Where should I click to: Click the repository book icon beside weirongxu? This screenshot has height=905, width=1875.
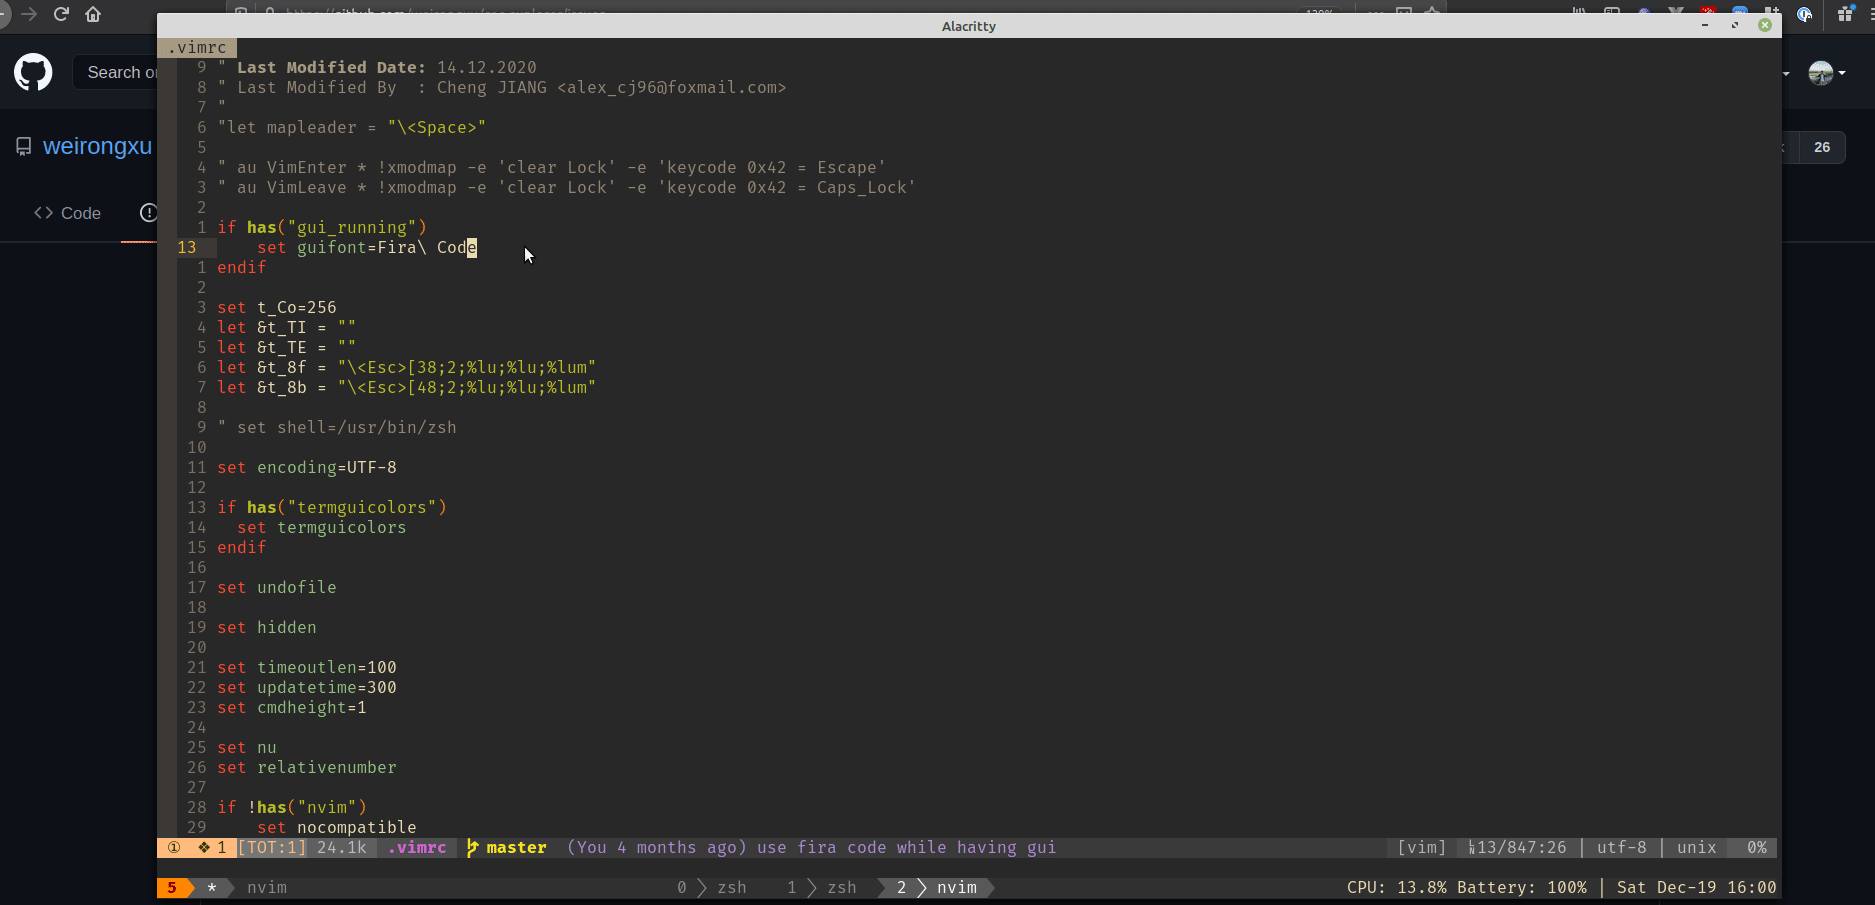[22, 146]
